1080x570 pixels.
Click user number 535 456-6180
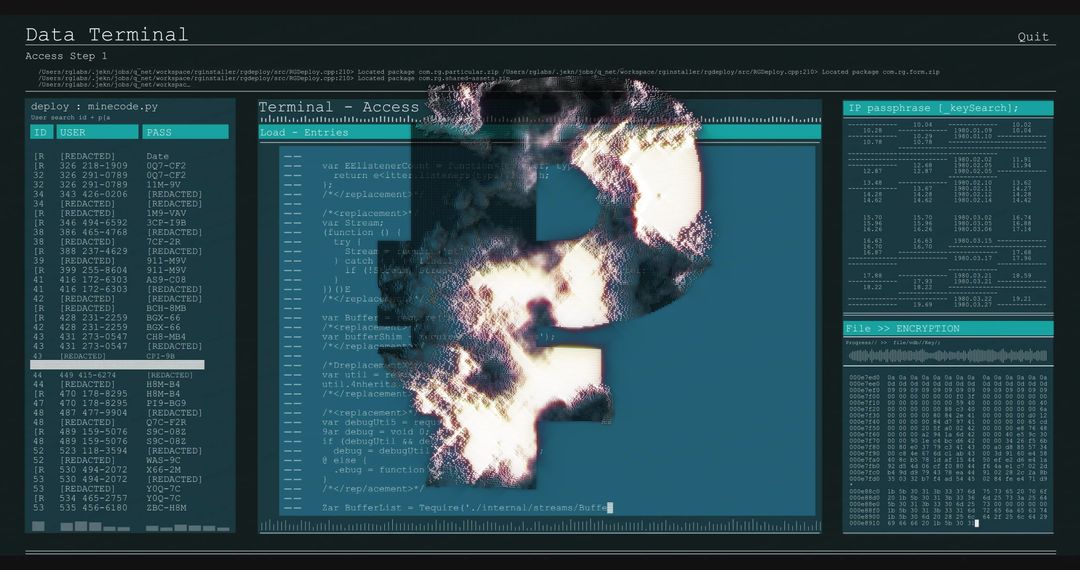pos(93,508)
